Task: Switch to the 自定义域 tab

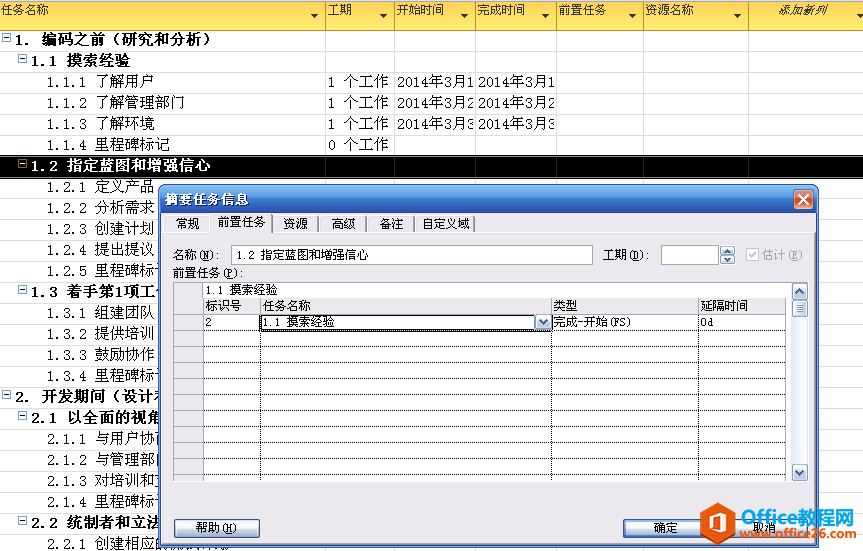Action: (x=445, y=223)
